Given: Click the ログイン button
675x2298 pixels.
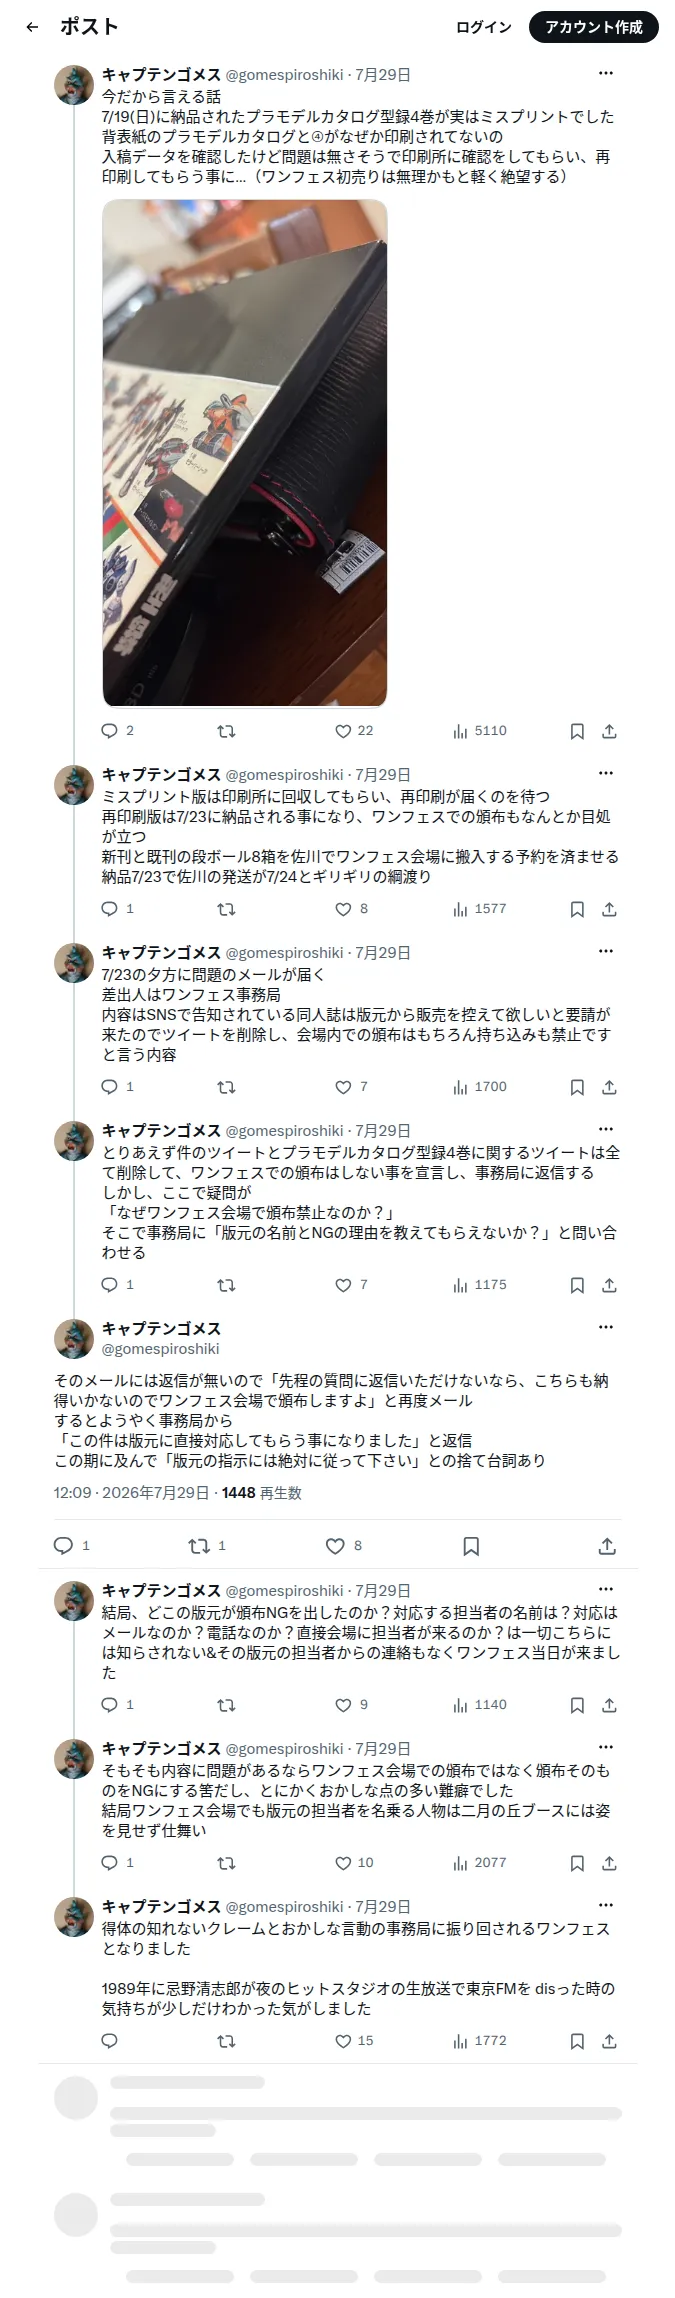Looking at the screenshot, I should click(484, 27).
